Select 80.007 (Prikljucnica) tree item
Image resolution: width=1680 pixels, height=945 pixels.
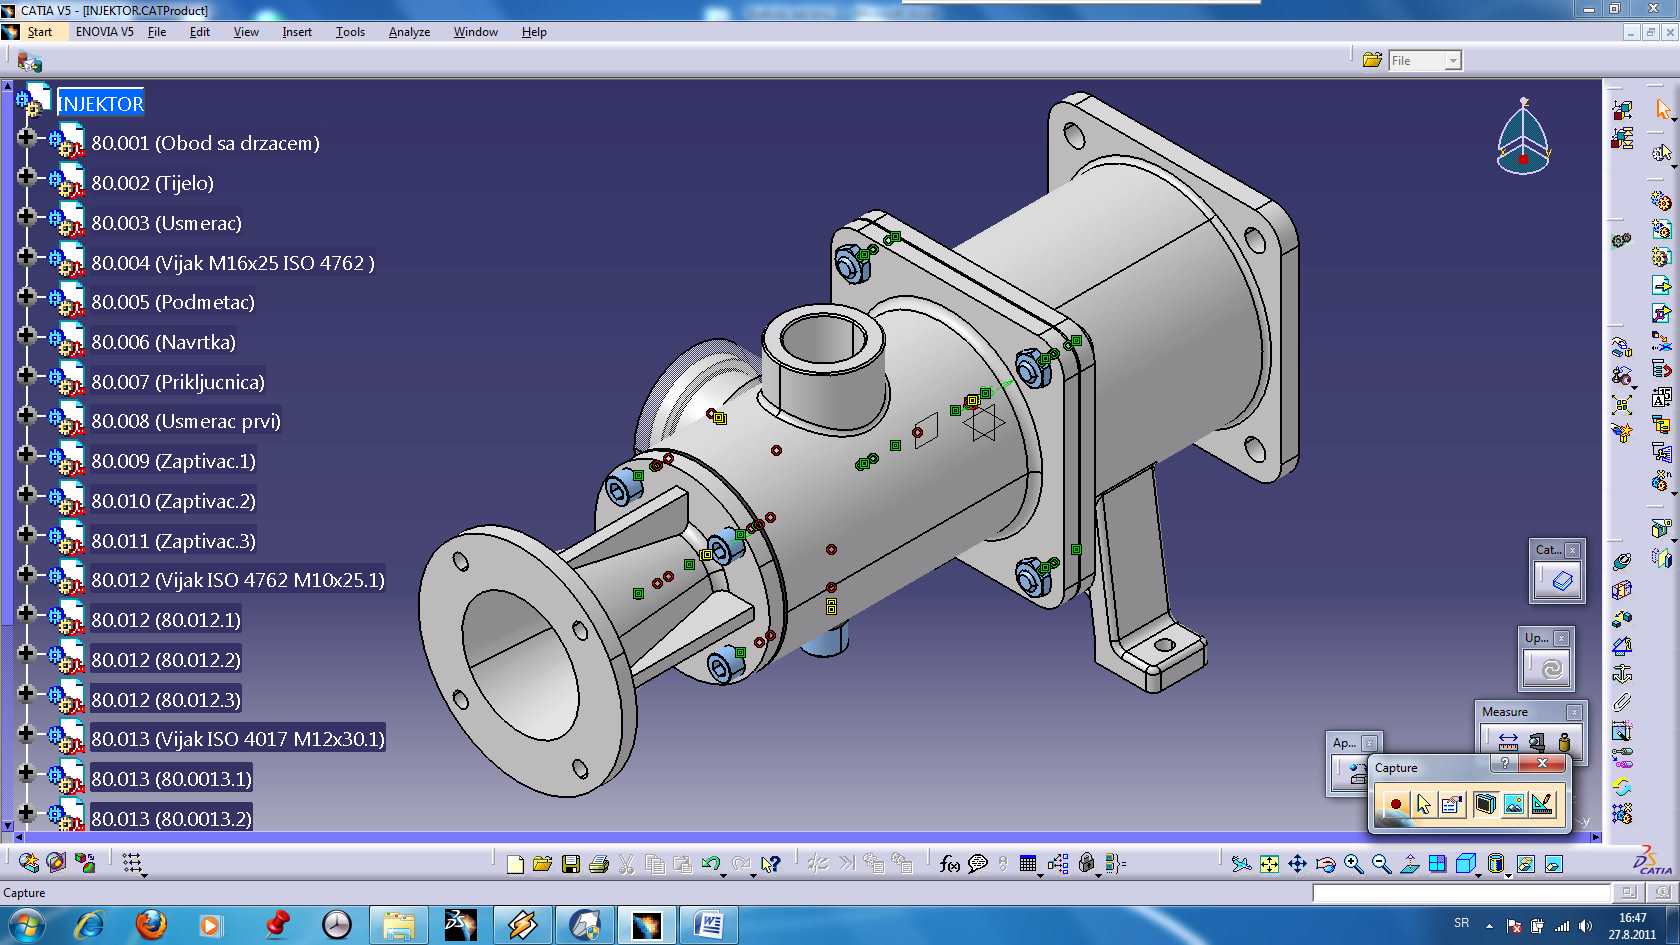(x=178, y=382)
